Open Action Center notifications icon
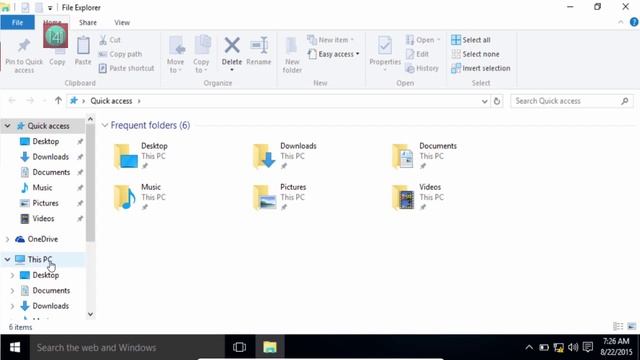640x360 pixels. point(588,347)
